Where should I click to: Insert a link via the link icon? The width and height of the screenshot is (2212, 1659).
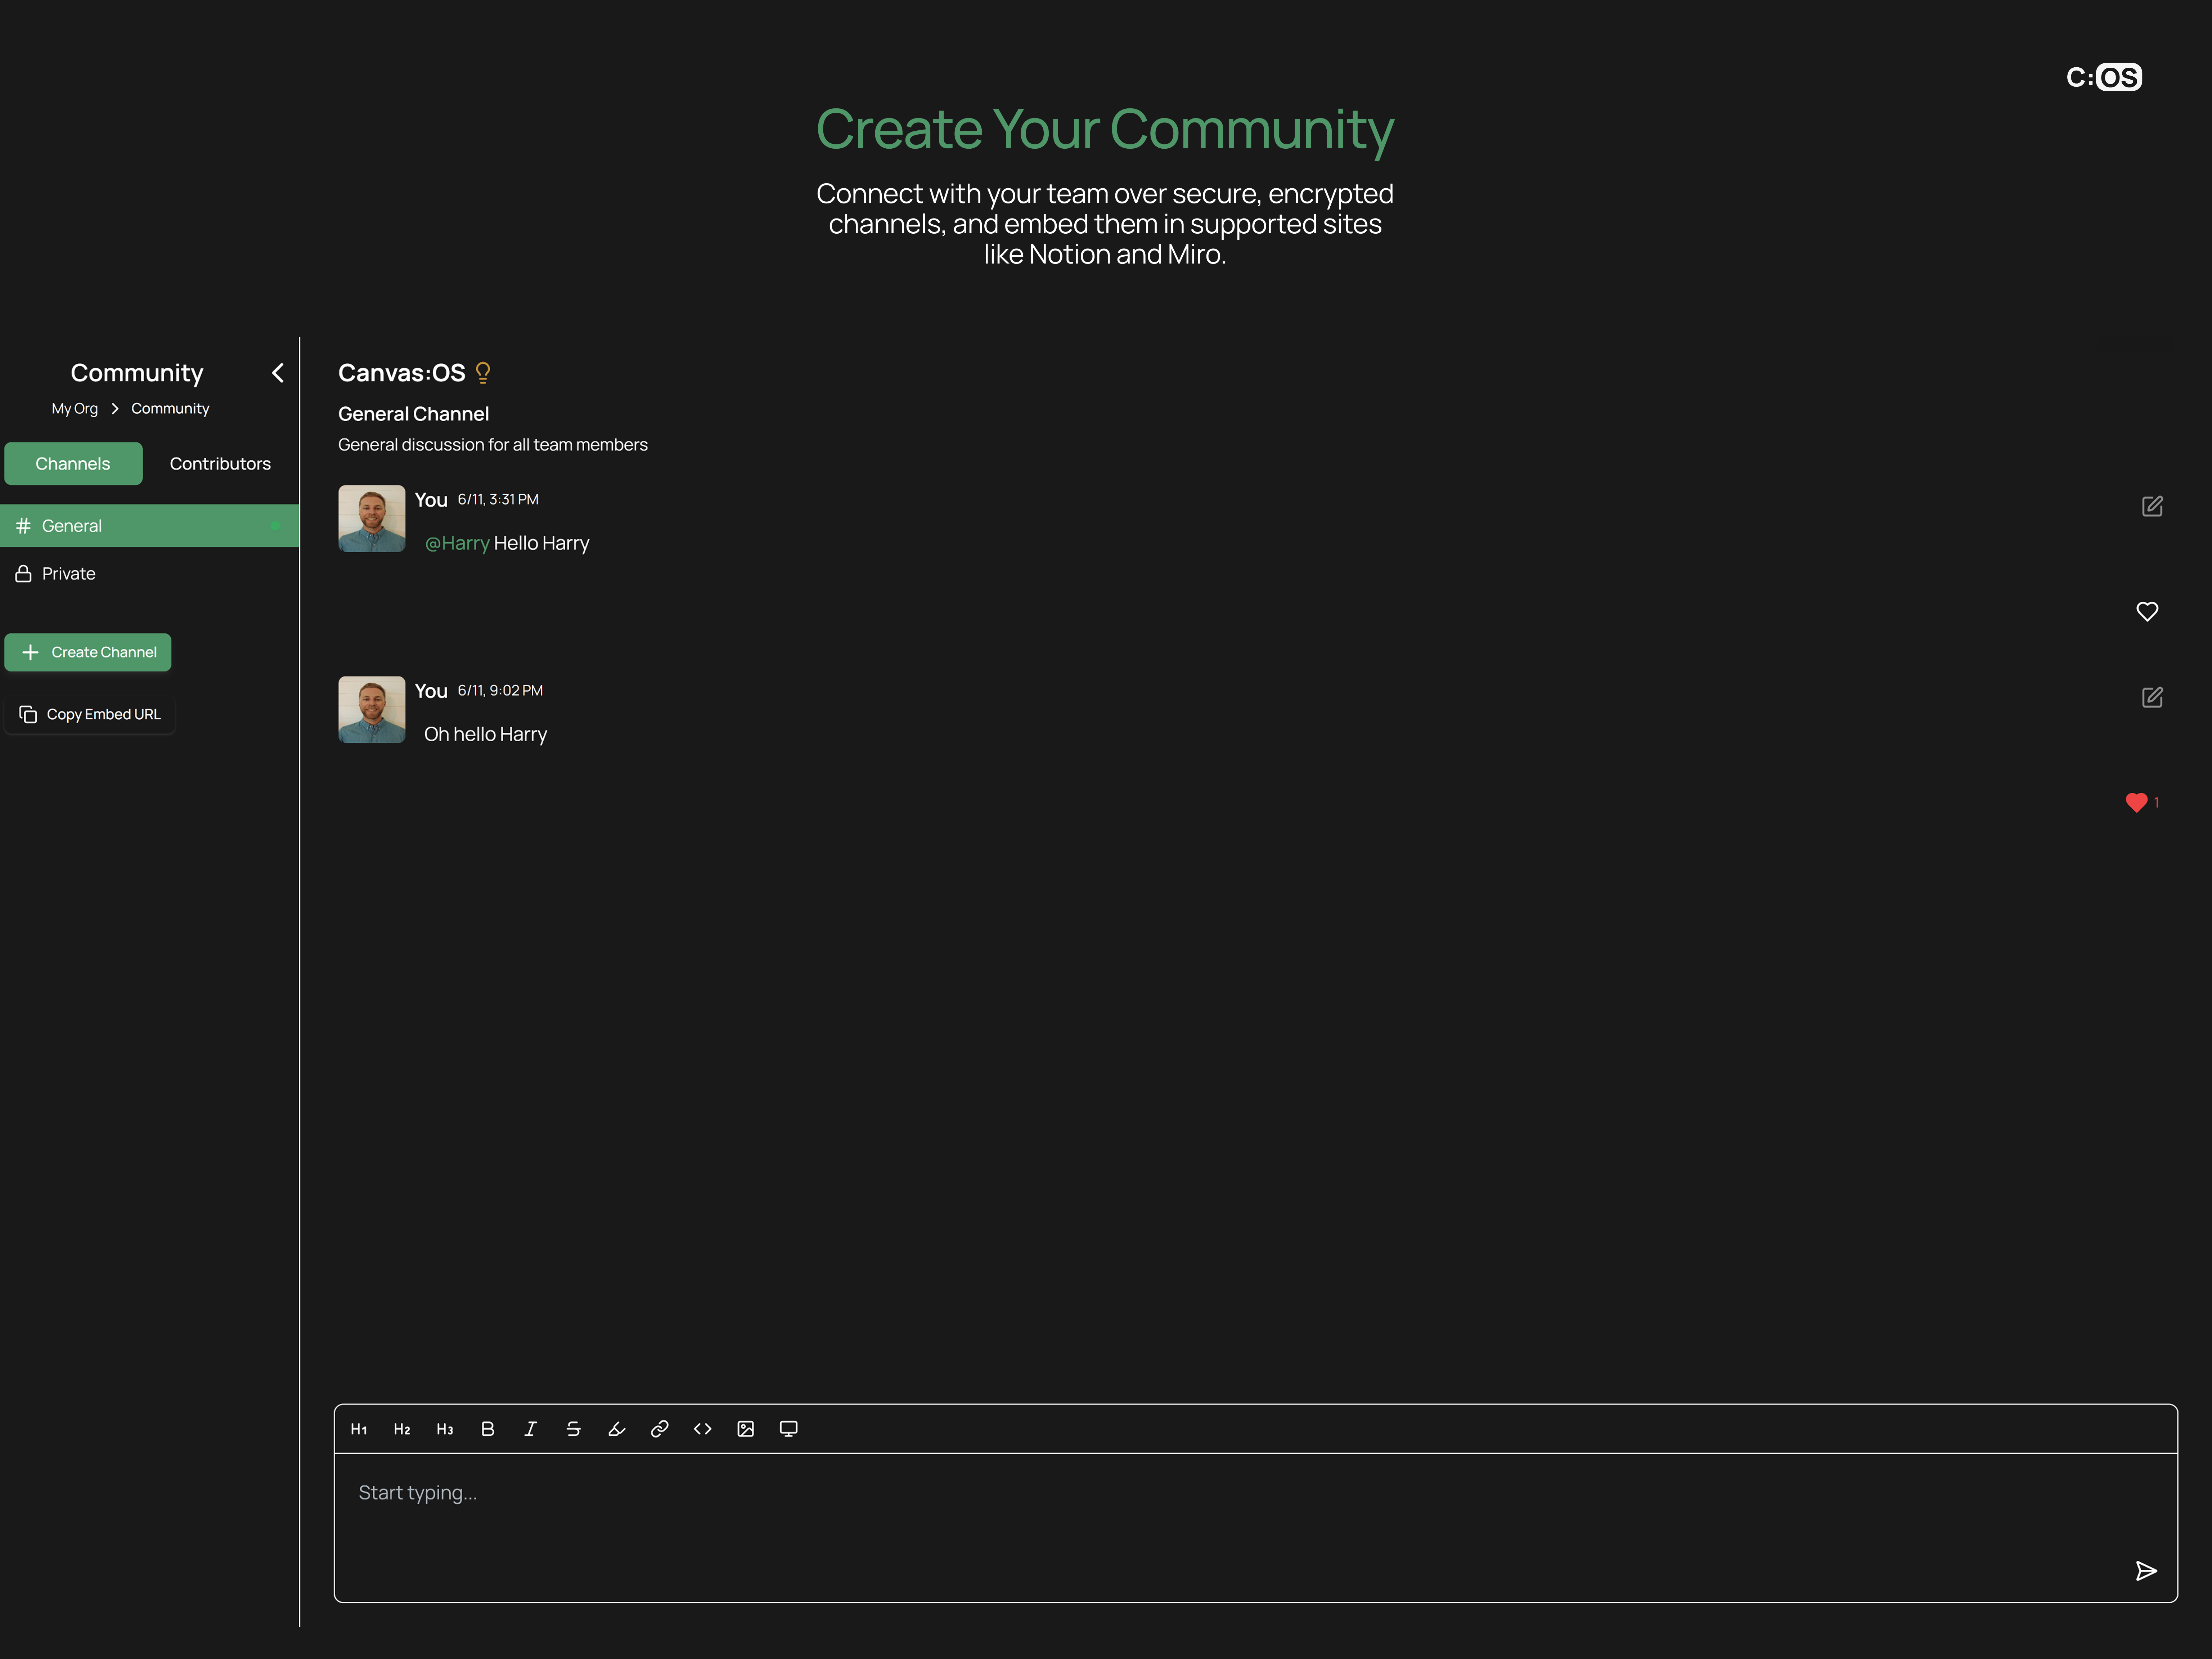[660, 1429]
